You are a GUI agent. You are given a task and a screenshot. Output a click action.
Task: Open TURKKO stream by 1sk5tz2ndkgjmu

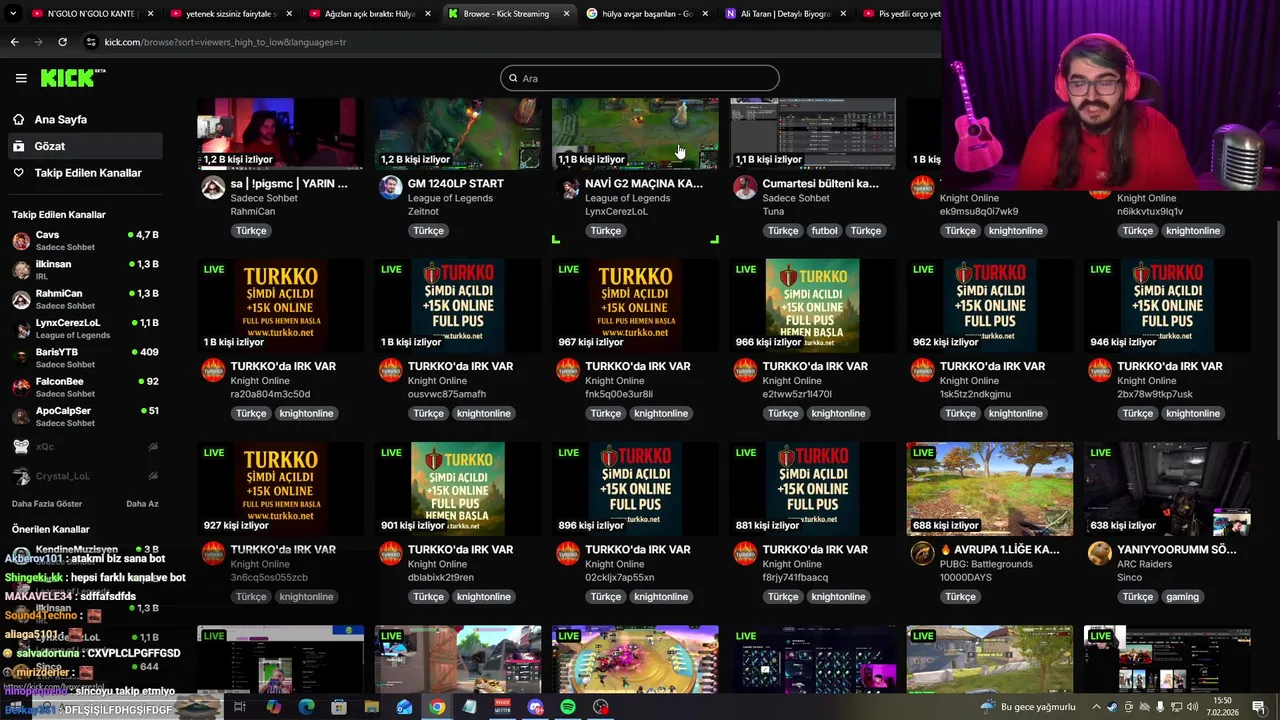point(989,305)
